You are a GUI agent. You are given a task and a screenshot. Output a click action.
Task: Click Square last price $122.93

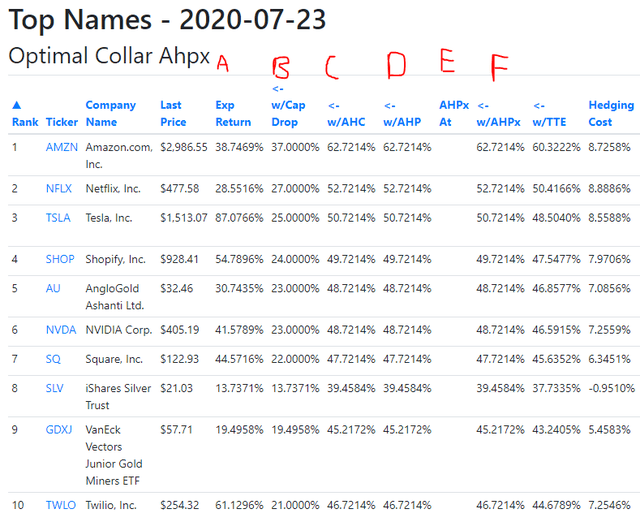coord(179,359)
